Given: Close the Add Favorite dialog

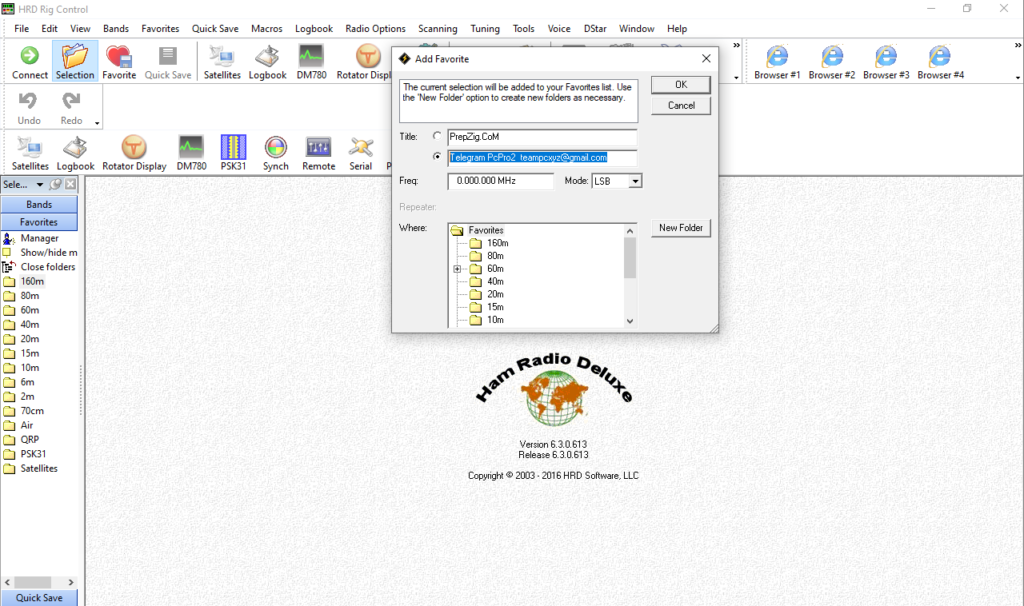Looking at the screenshot, I should (706, 59).
